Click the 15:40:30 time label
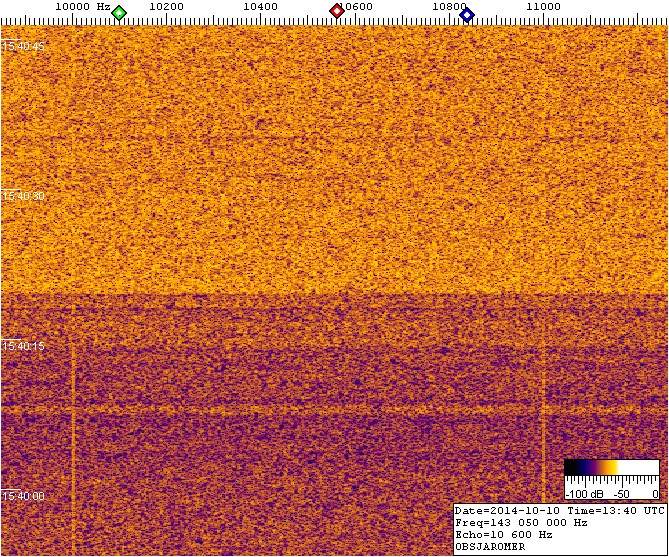 [23, 196]
